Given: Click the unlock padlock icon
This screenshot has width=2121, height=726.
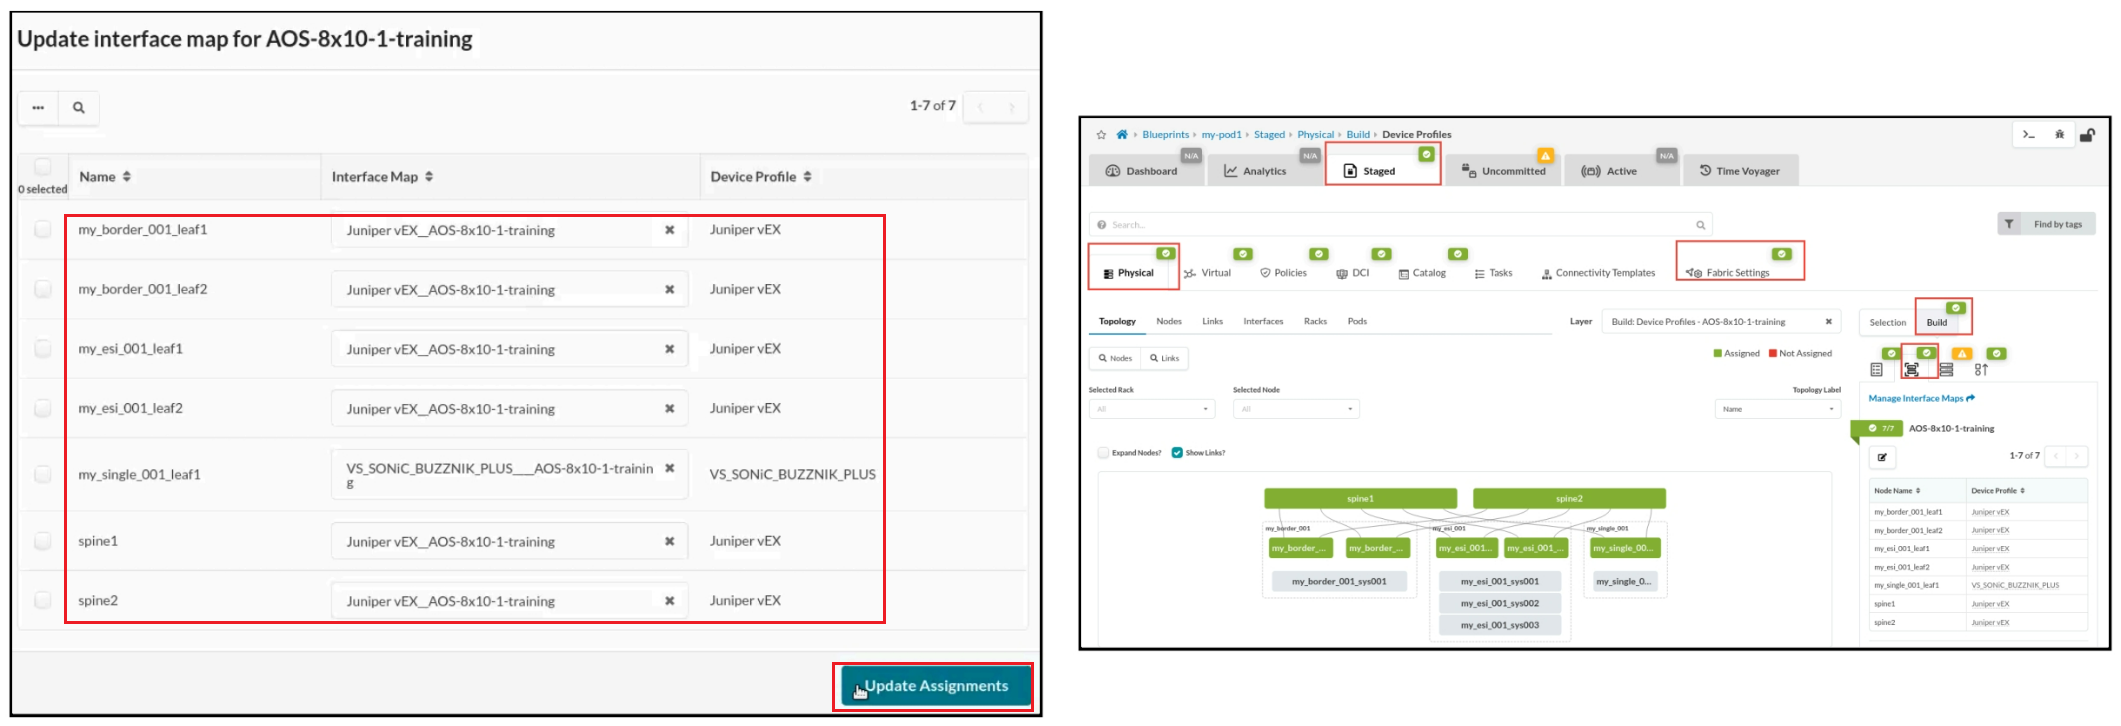Looking at the screenshot, I should (2087, 135).
